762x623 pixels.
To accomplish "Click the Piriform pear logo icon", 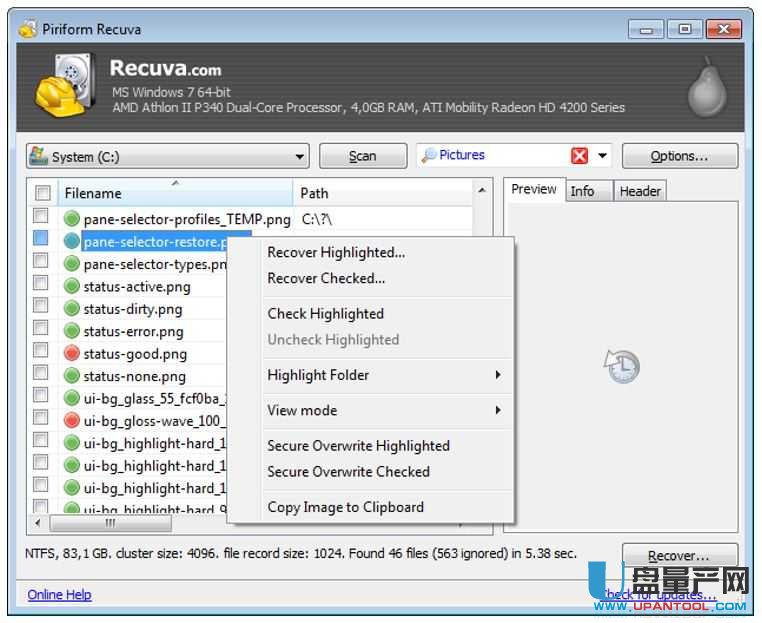I will tap(706, 89).
